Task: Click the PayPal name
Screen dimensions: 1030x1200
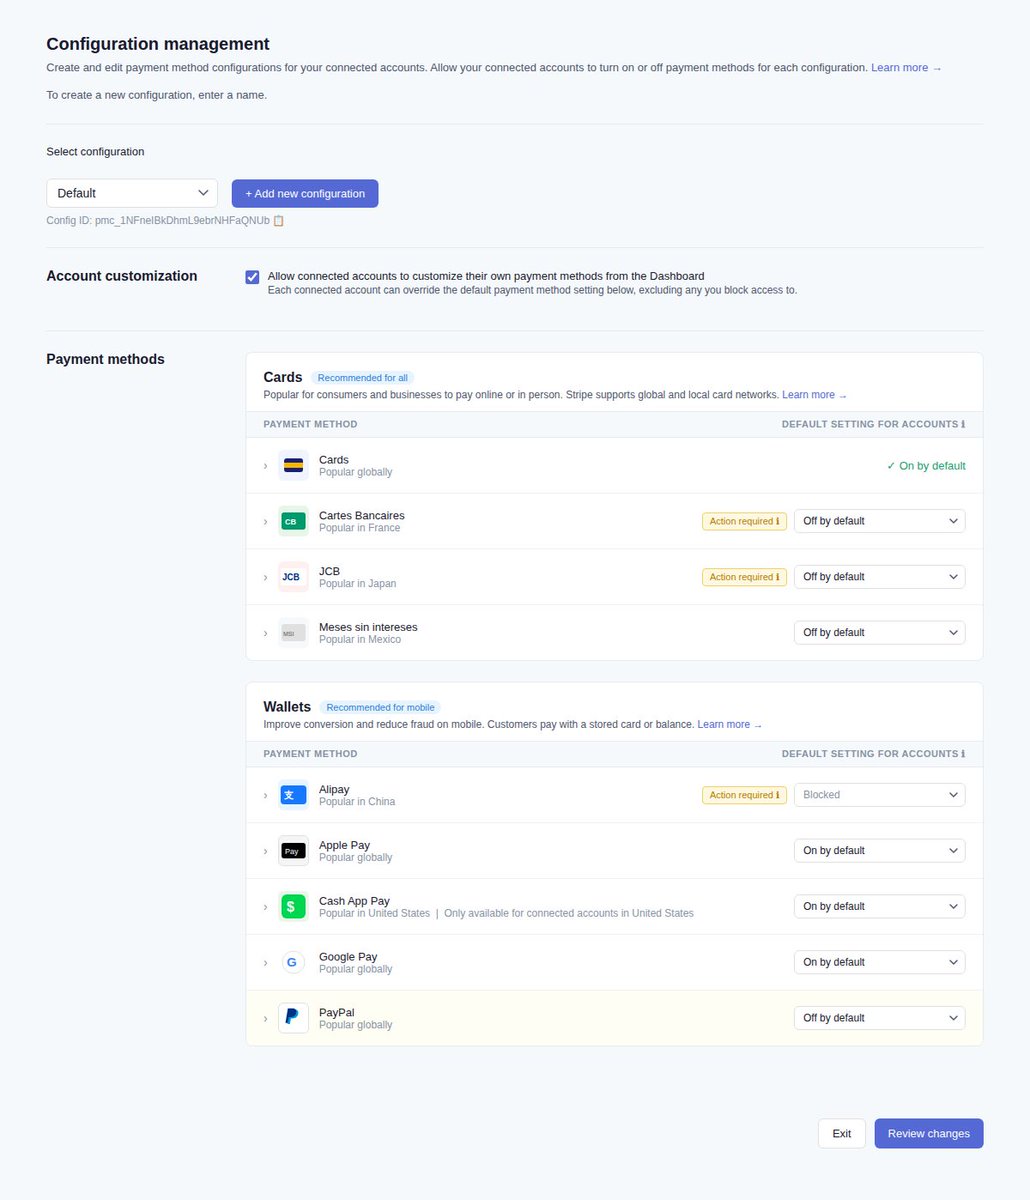Action: 337,1013
